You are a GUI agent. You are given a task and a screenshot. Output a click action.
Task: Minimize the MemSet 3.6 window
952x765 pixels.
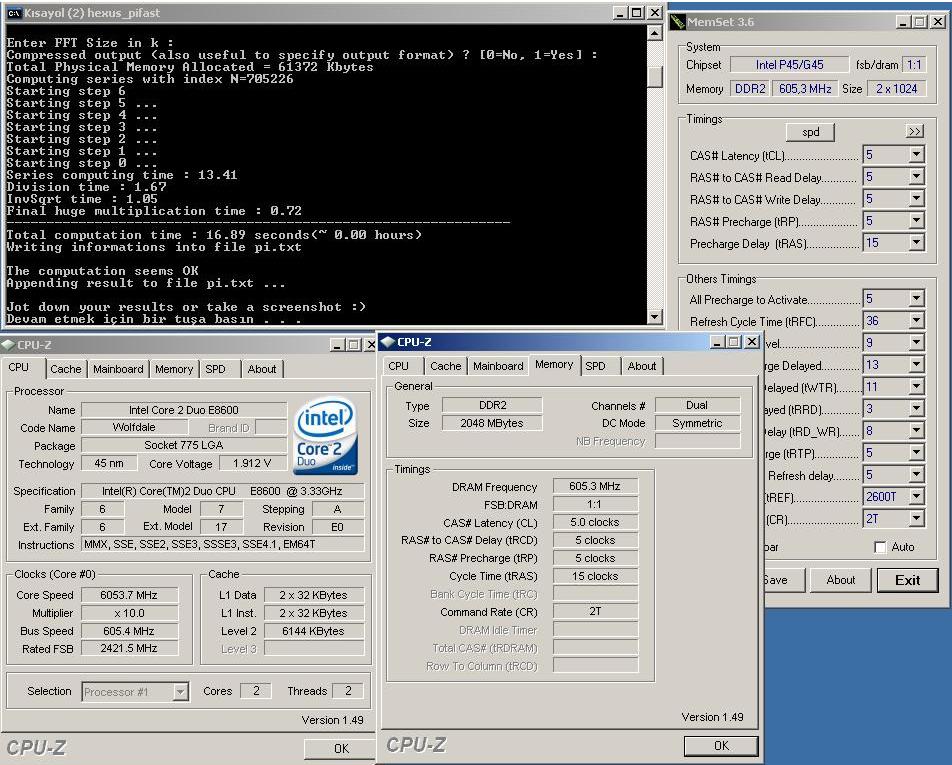pos(903,22)
